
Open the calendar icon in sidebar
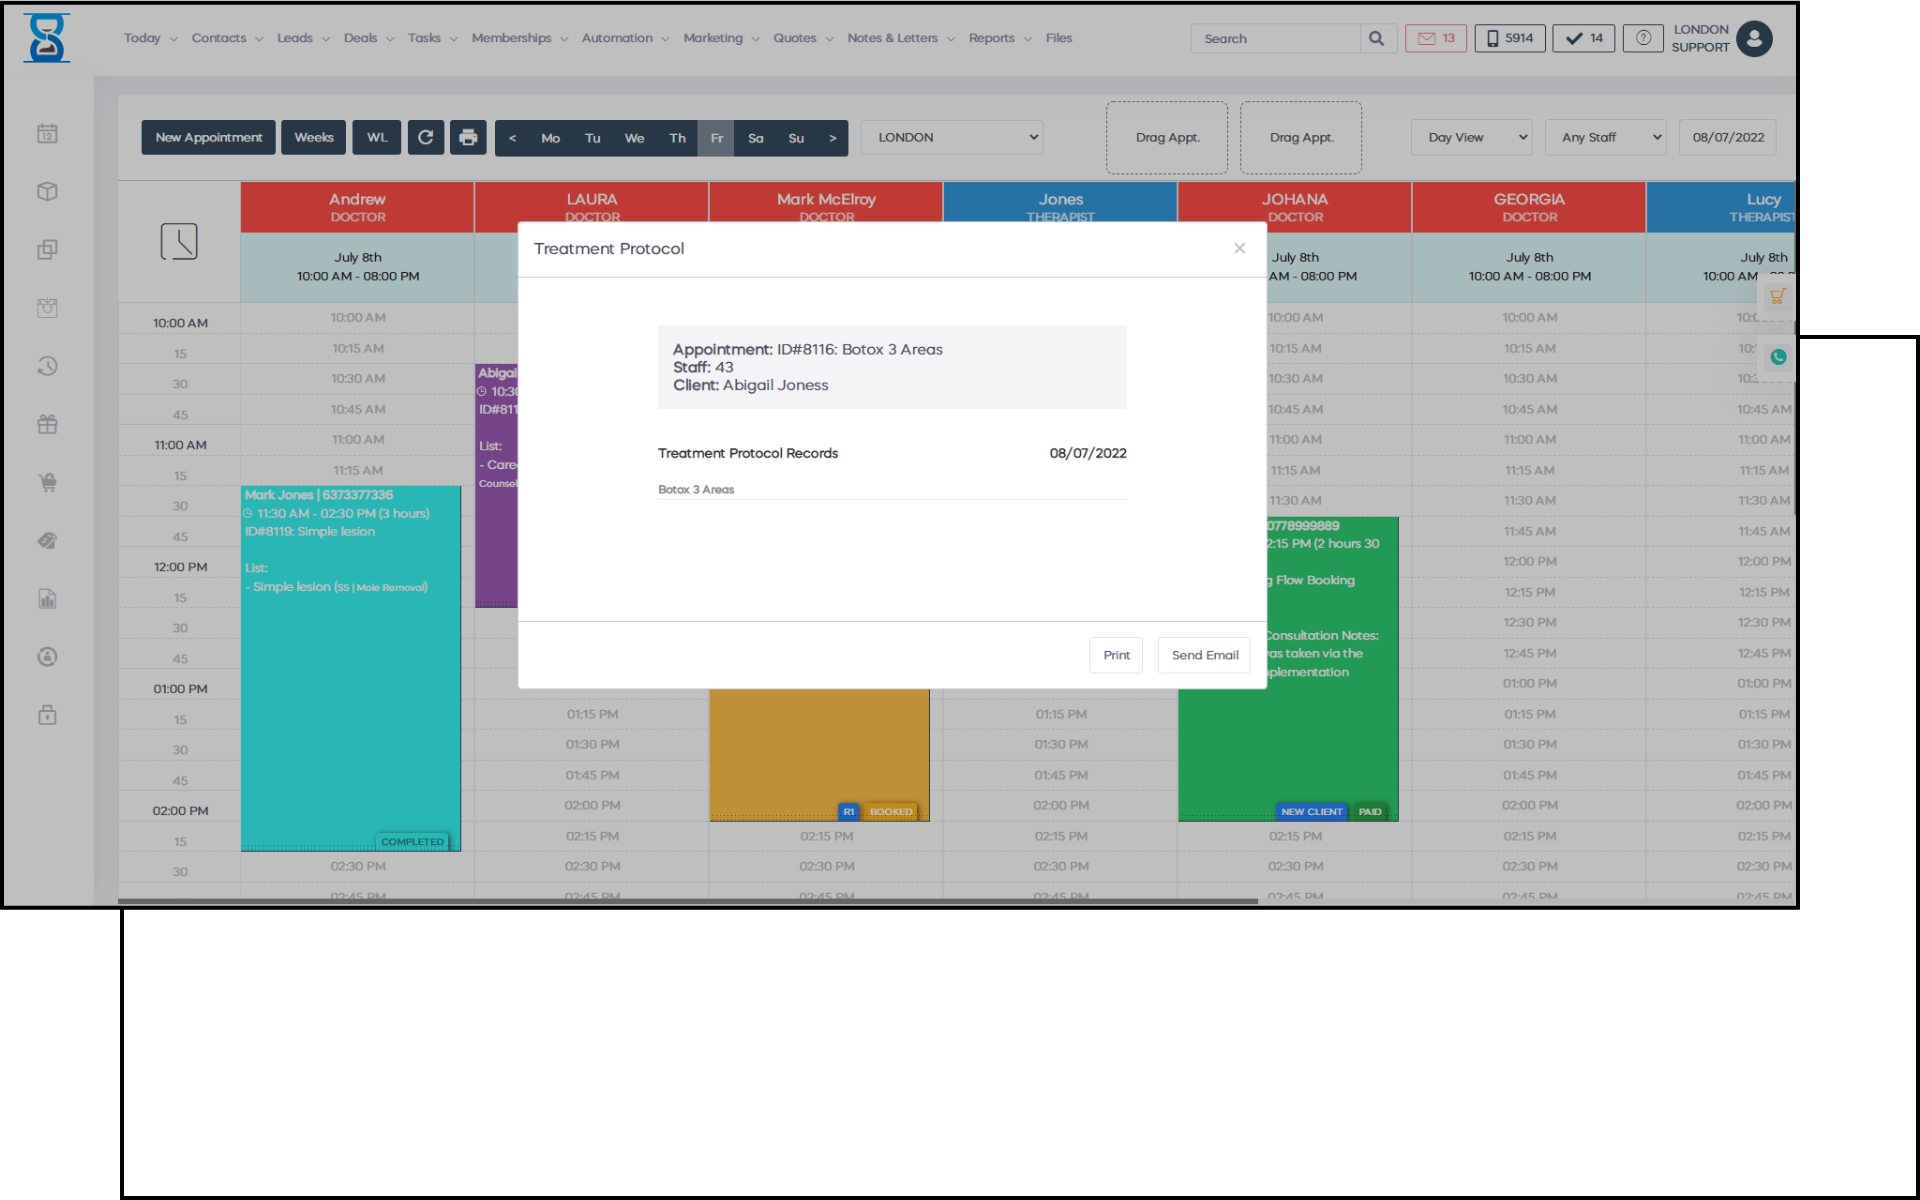(47, 134)
